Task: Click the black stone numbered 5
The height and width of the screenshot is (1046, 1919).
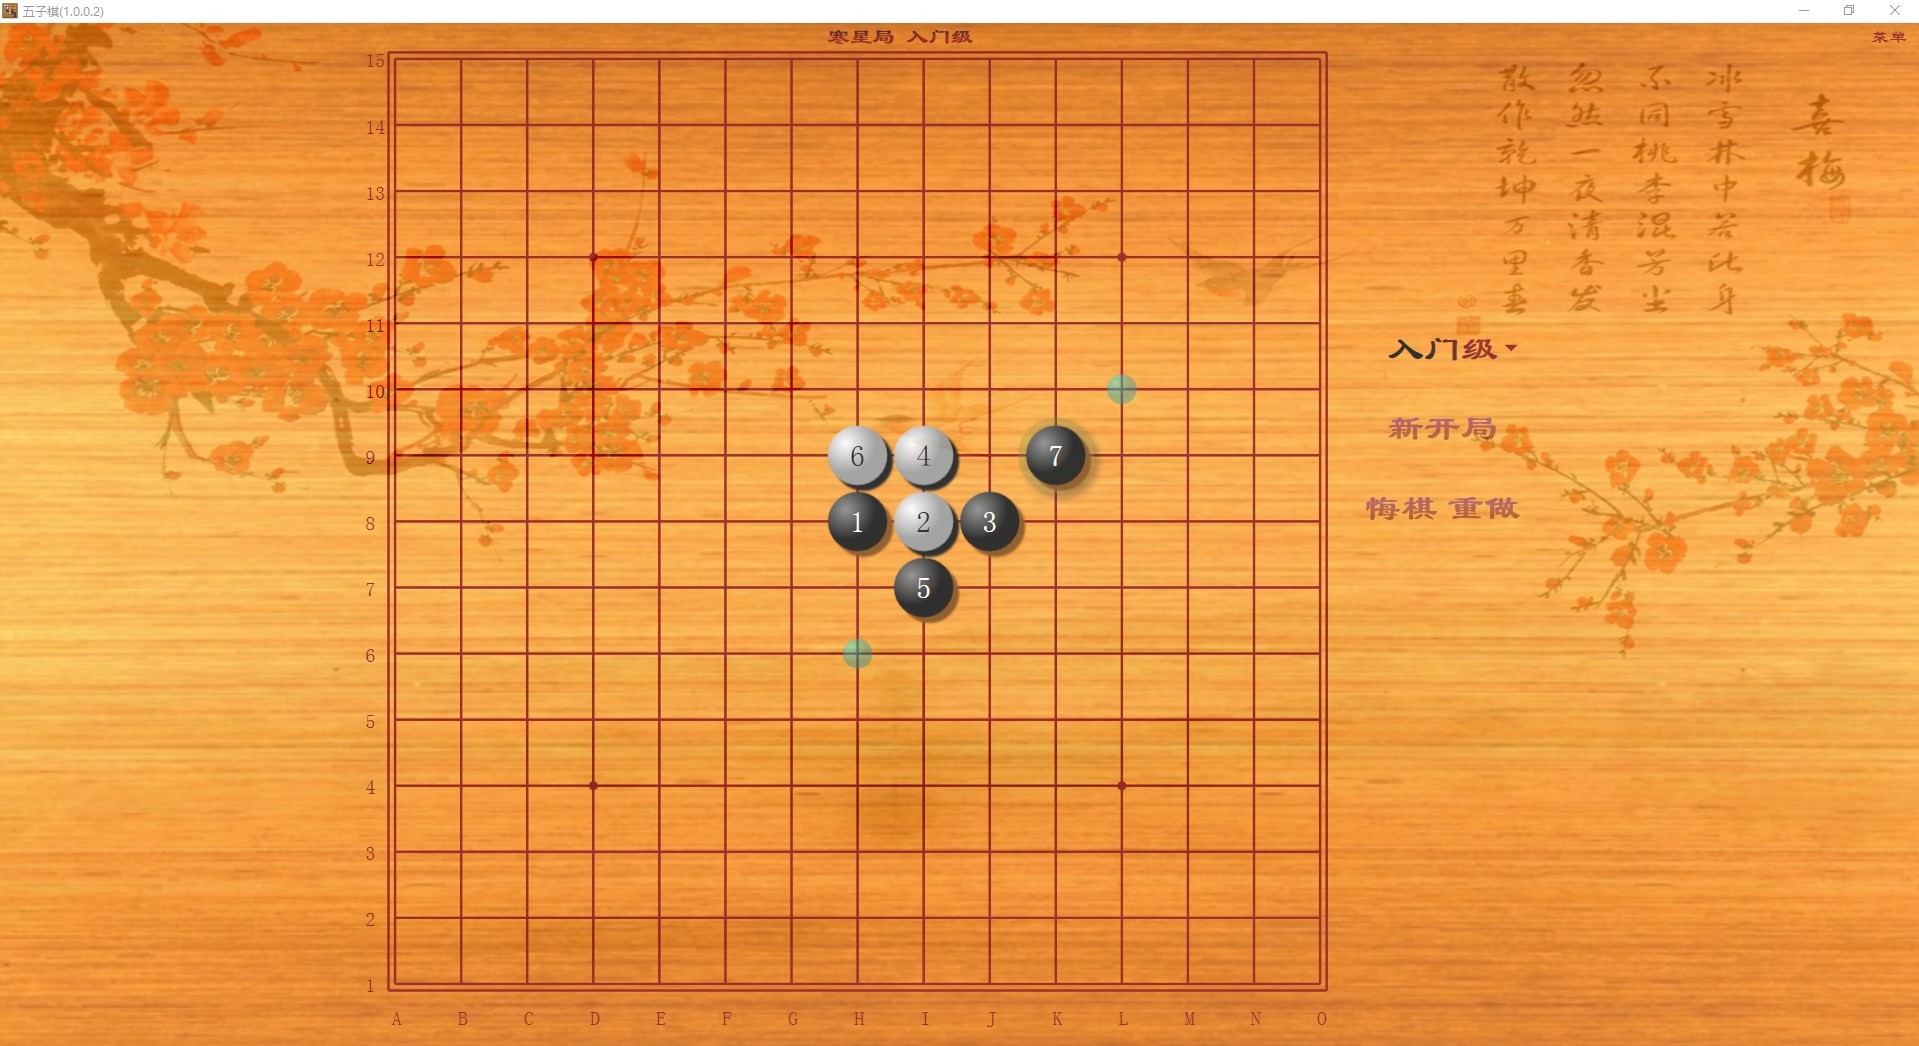Action: point(923,589)
